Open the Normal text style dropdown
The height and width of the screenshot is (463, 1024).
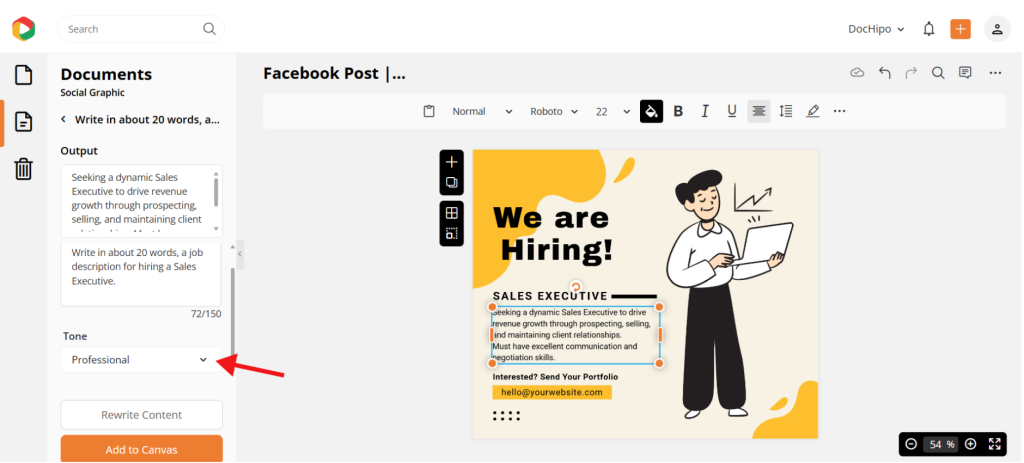pos(482,111)
